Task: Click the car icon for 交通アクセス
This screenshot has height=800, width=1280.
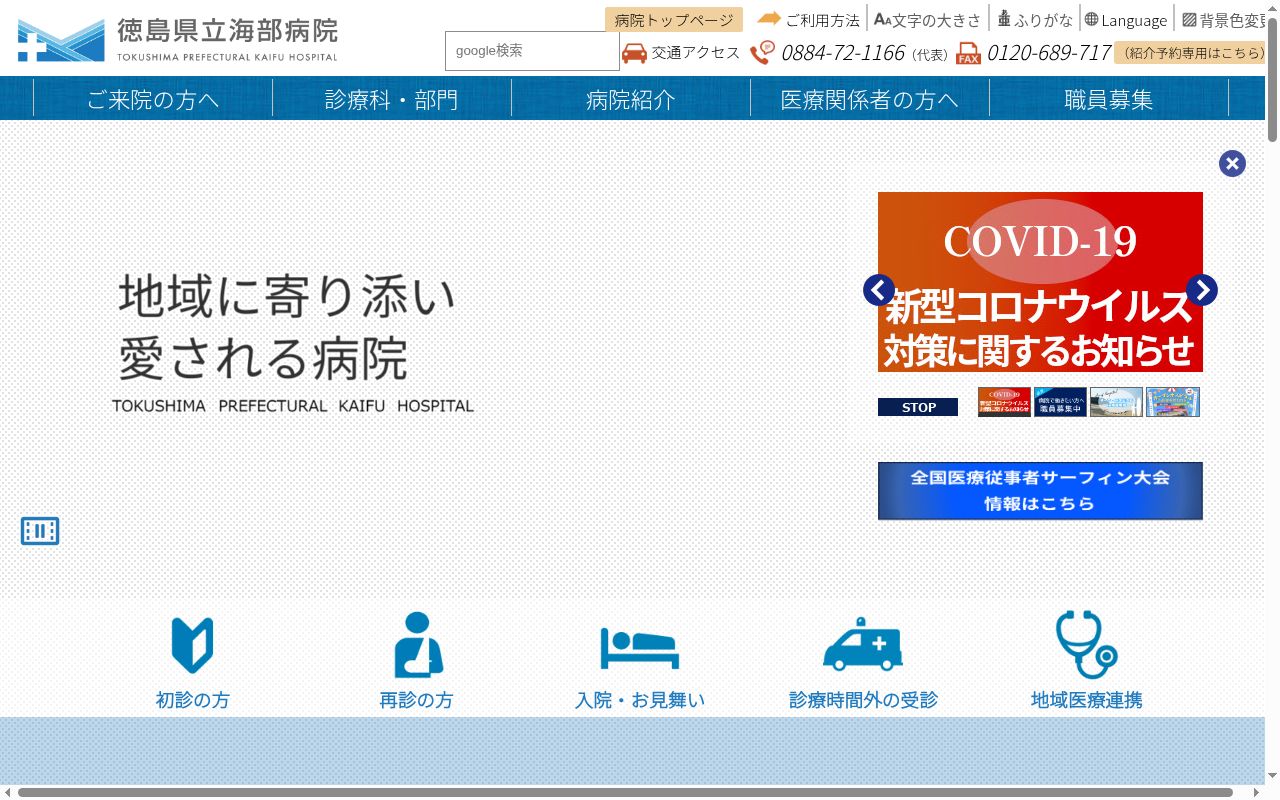Action: [x=634, y=53]
